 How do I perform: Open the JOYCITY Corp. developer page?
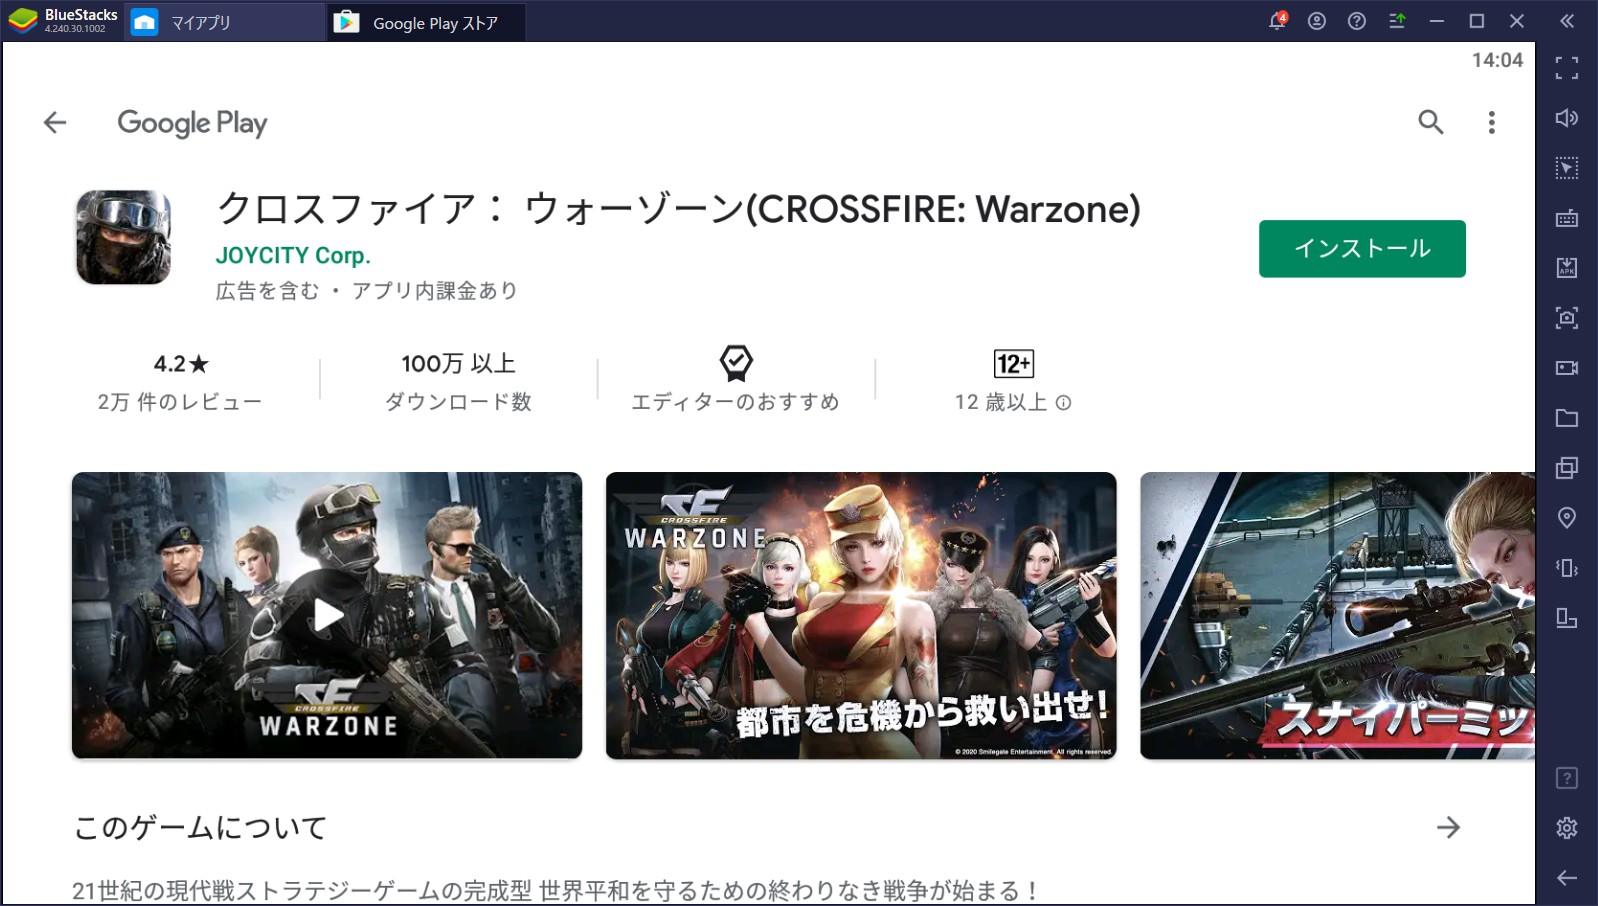(x=293, y=255)
